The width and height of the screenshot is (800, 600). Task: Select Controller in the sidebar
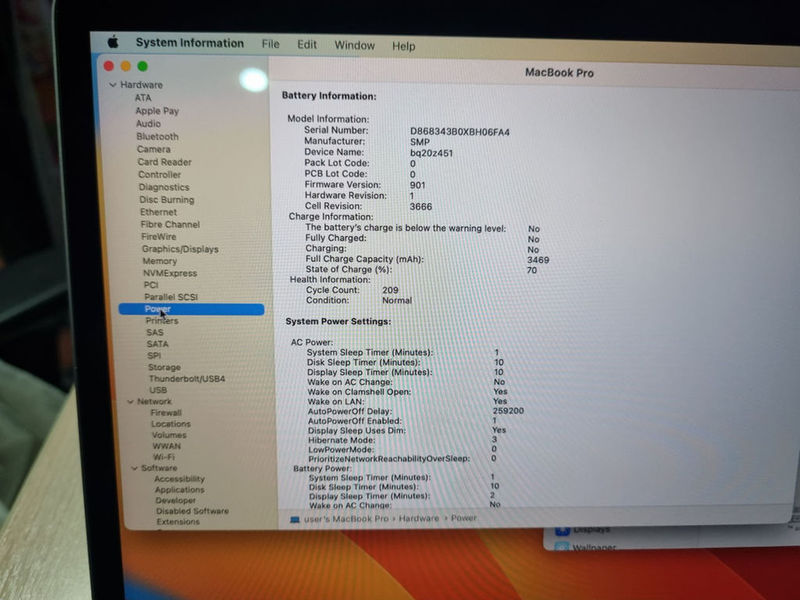click(x=159, y=174)
